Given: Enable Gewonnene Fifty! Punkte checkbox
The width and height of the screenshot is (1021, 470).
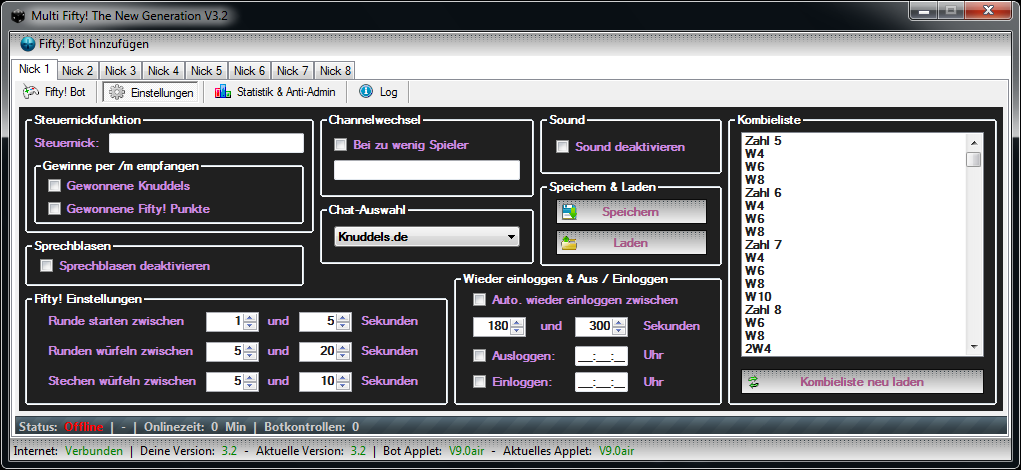Looking at the screenshot, I should [x=55, y=209].
